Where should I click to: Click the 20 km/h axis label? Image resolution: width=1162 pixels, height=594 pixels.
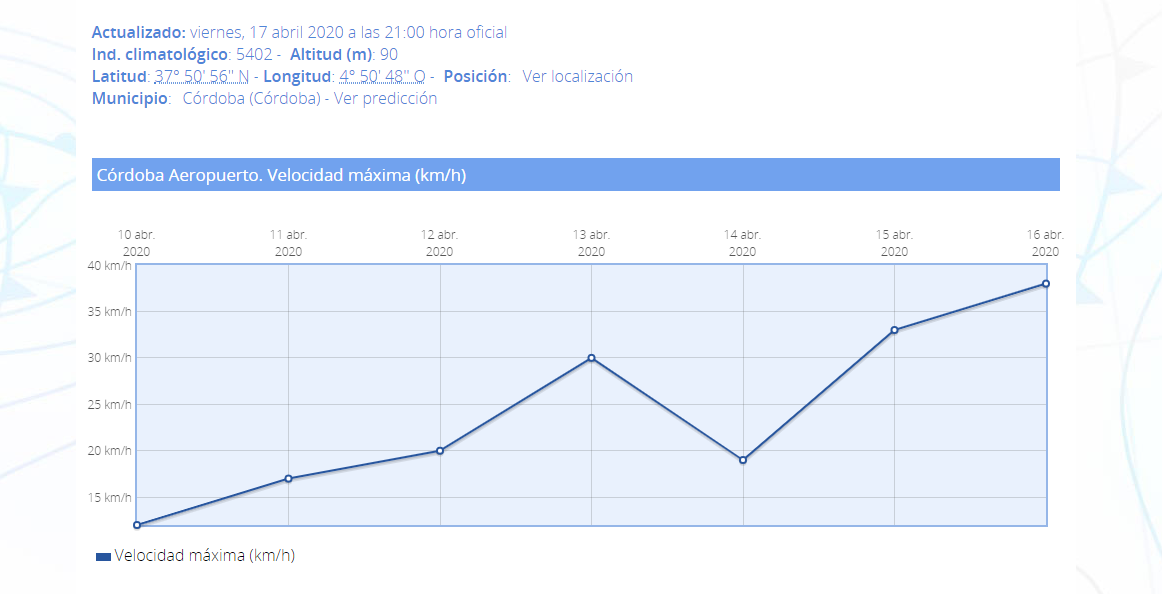point(110,450)
